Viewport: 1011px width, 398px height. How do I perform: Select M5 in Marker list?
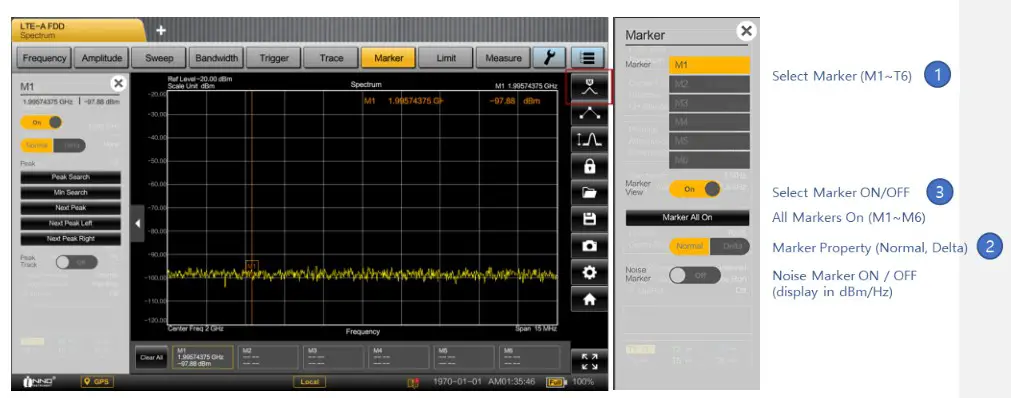tap(709, 141)
